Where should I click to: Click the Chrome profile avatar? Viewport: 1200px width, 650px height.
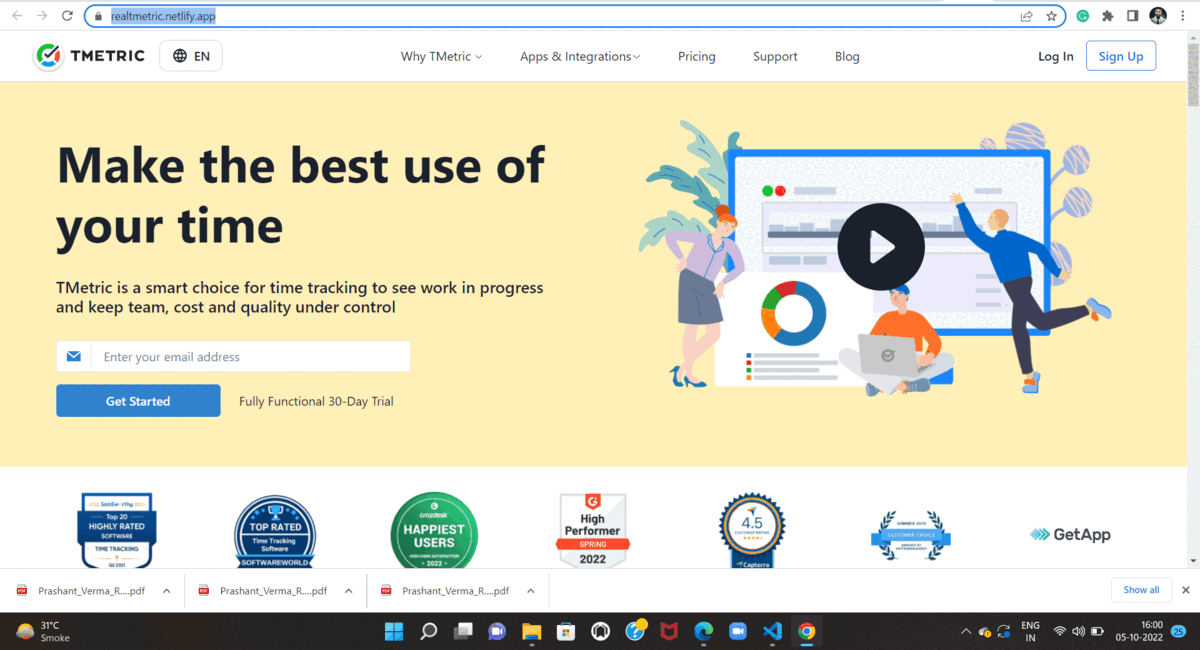(1157, 15)
